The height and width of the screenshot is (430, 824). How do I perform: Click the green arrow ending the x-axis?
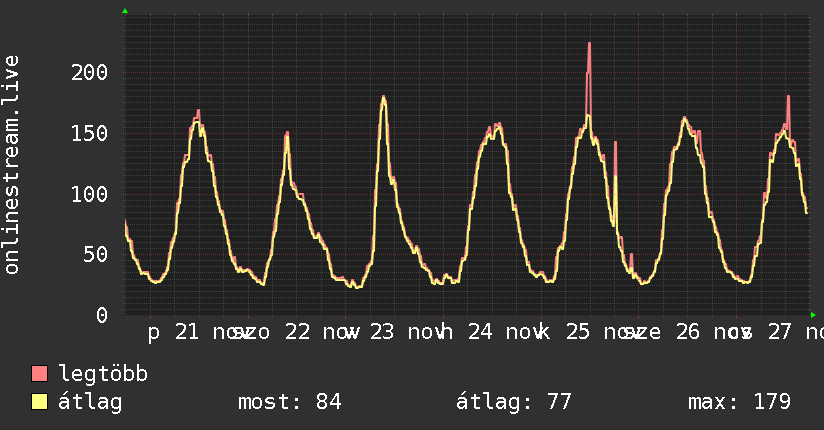pyautogui.click(x=813, y=315)
